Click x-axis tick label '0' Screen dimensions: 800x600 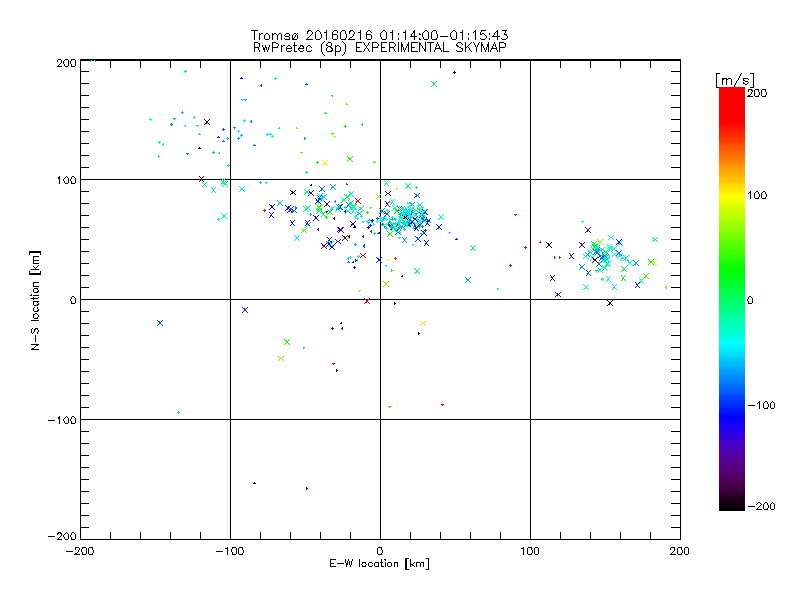pyautogui.click(x=380, y=551)
